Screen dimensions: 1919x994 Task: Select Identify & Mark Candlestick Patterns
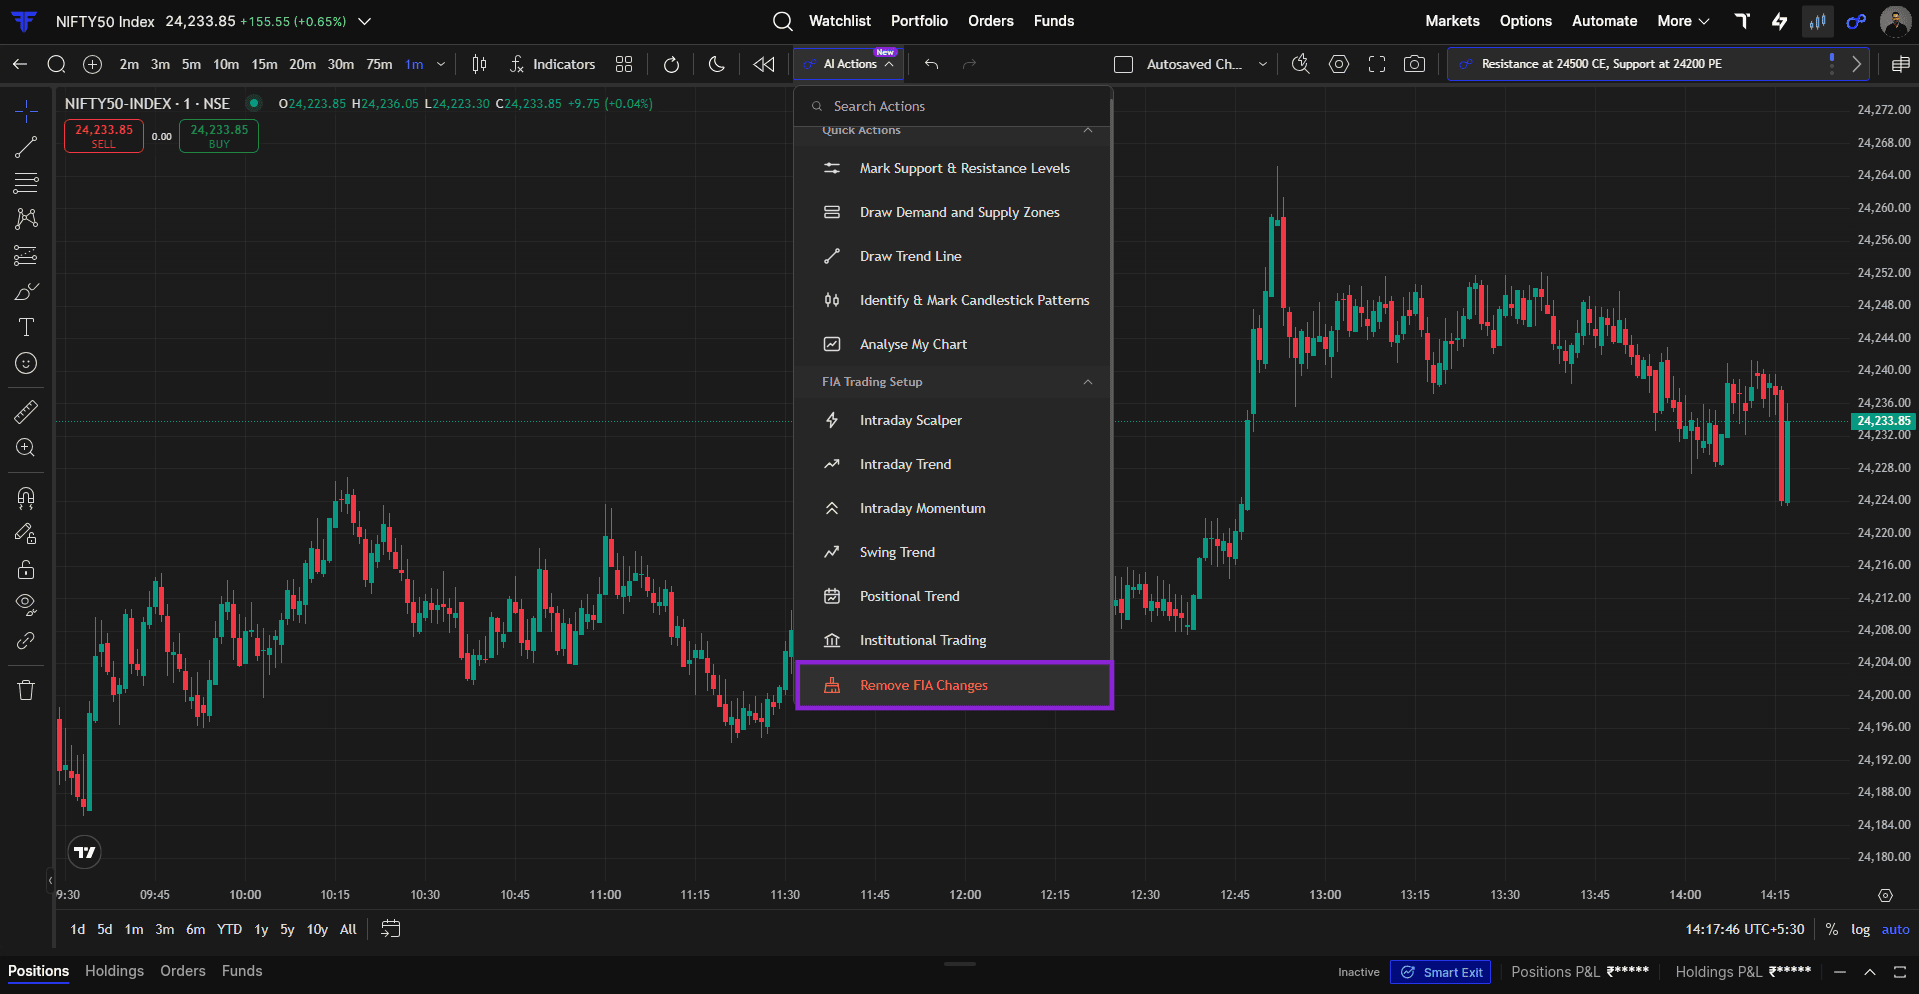pyautogui.click(x=953, y=300)
